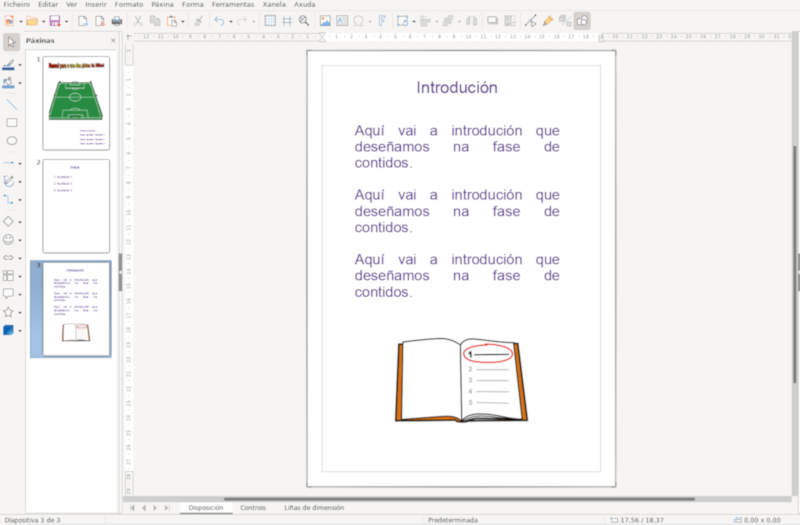
Task: Click the print icon in toolbar
Action: [x=117, y=21]
